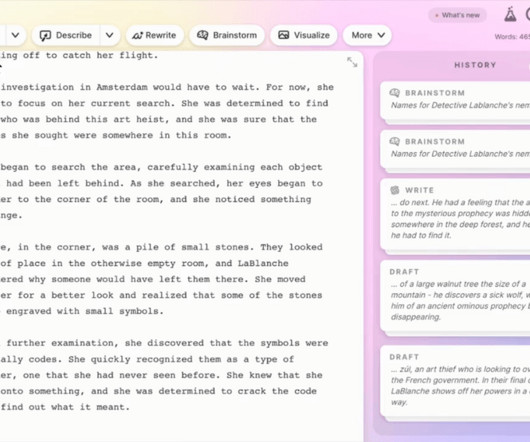Click the Brainstorm brain icon

202,35
